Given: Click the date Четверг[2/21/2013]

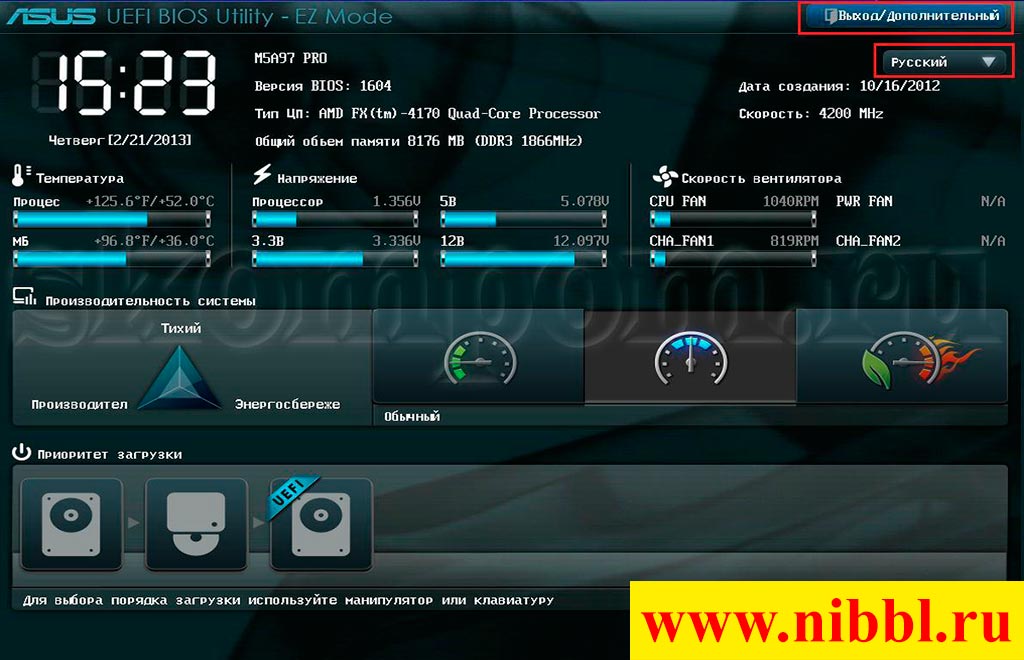Looking at the screenshot, I should tap(120, 140).
